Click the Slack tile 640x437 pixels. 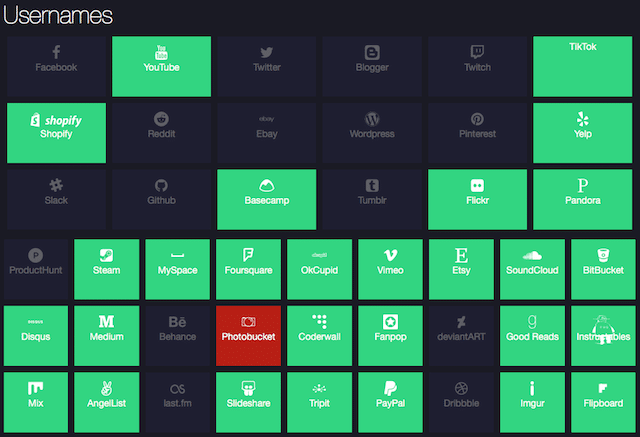tap(56, 200)
